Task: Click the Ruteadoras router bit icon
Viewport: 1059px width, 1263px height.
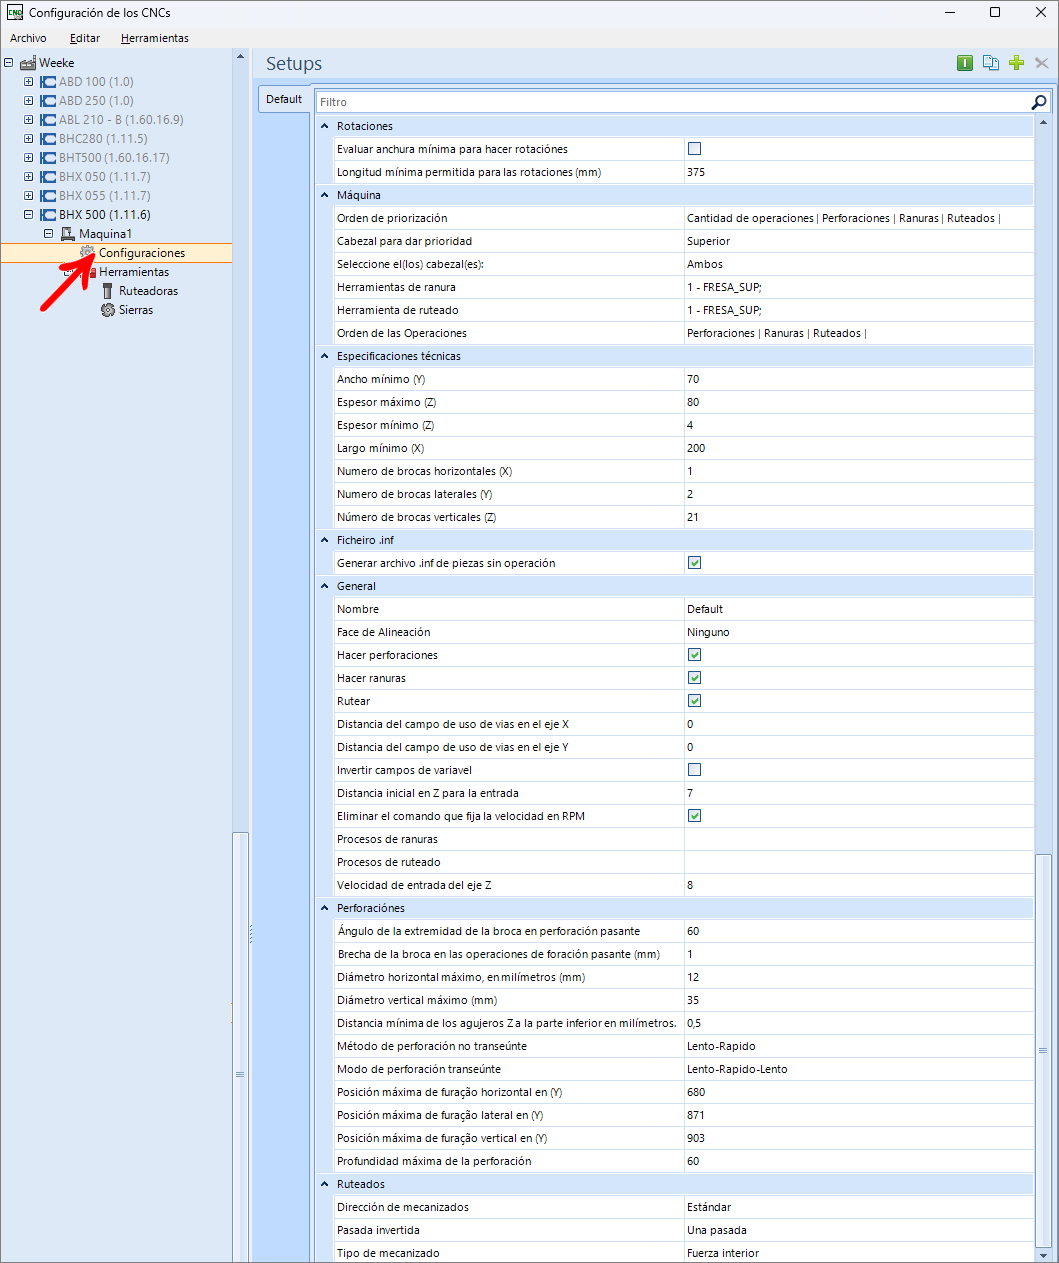Action: point(108,291)
